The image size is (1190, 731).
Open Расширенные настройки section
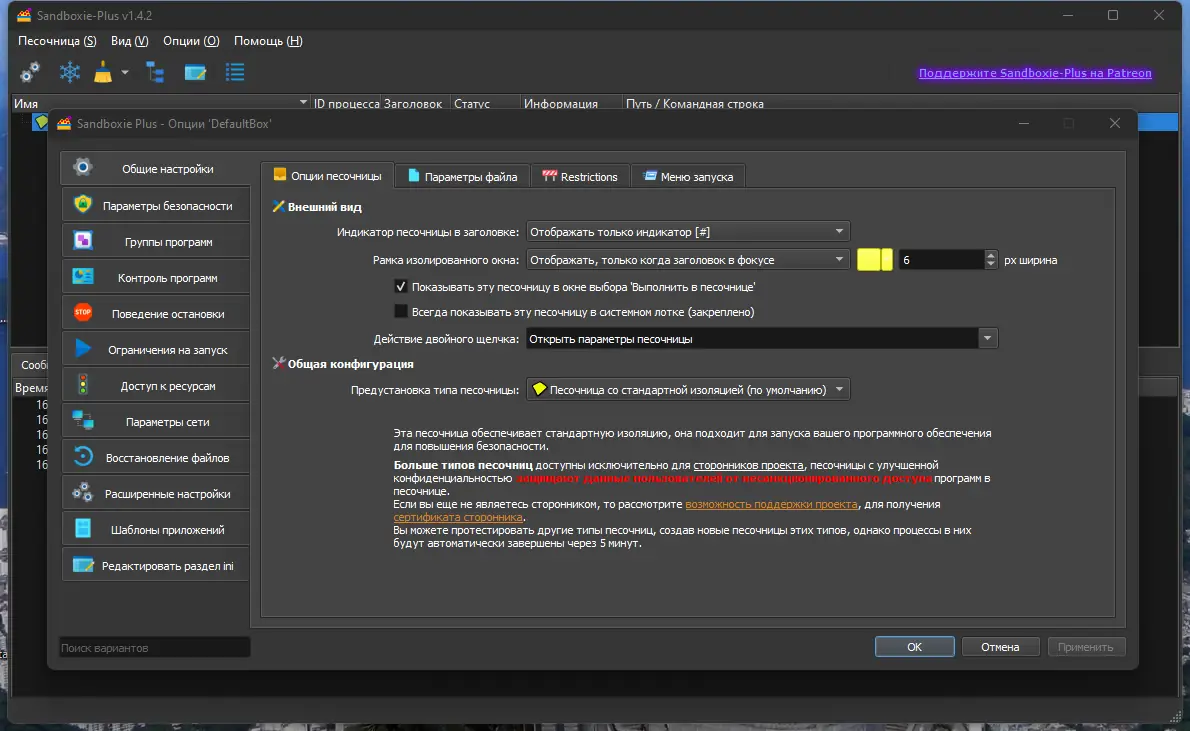coord(156,494)
